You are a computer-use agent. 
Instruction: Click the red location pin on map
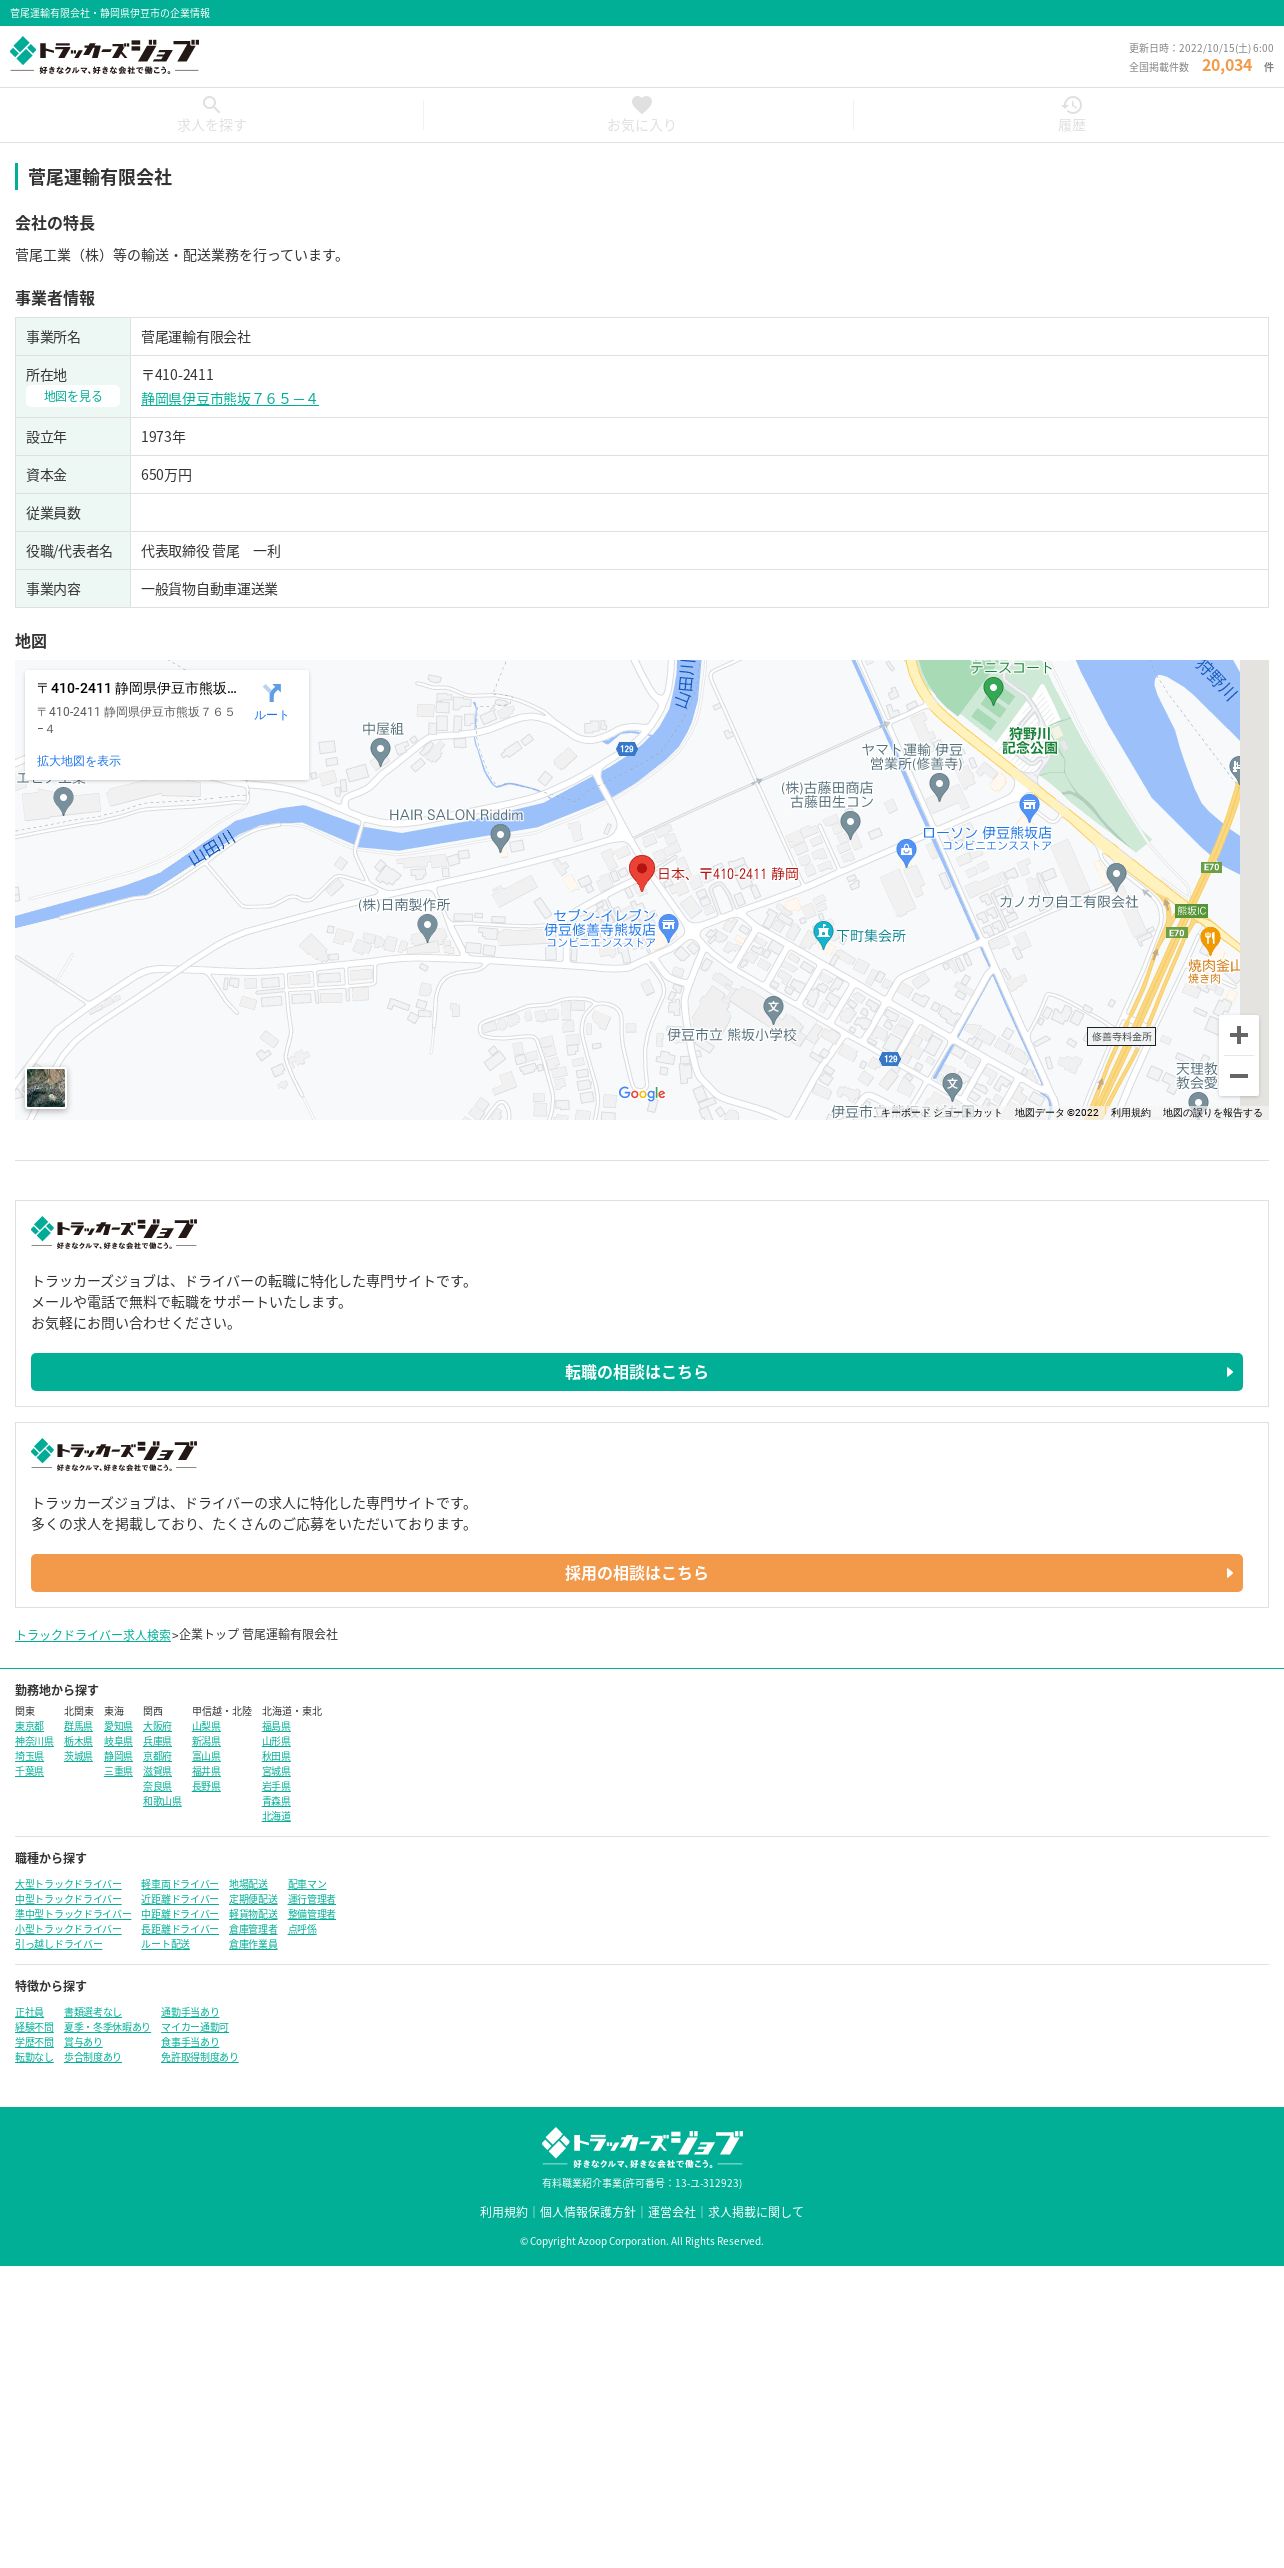click(641, 872)
